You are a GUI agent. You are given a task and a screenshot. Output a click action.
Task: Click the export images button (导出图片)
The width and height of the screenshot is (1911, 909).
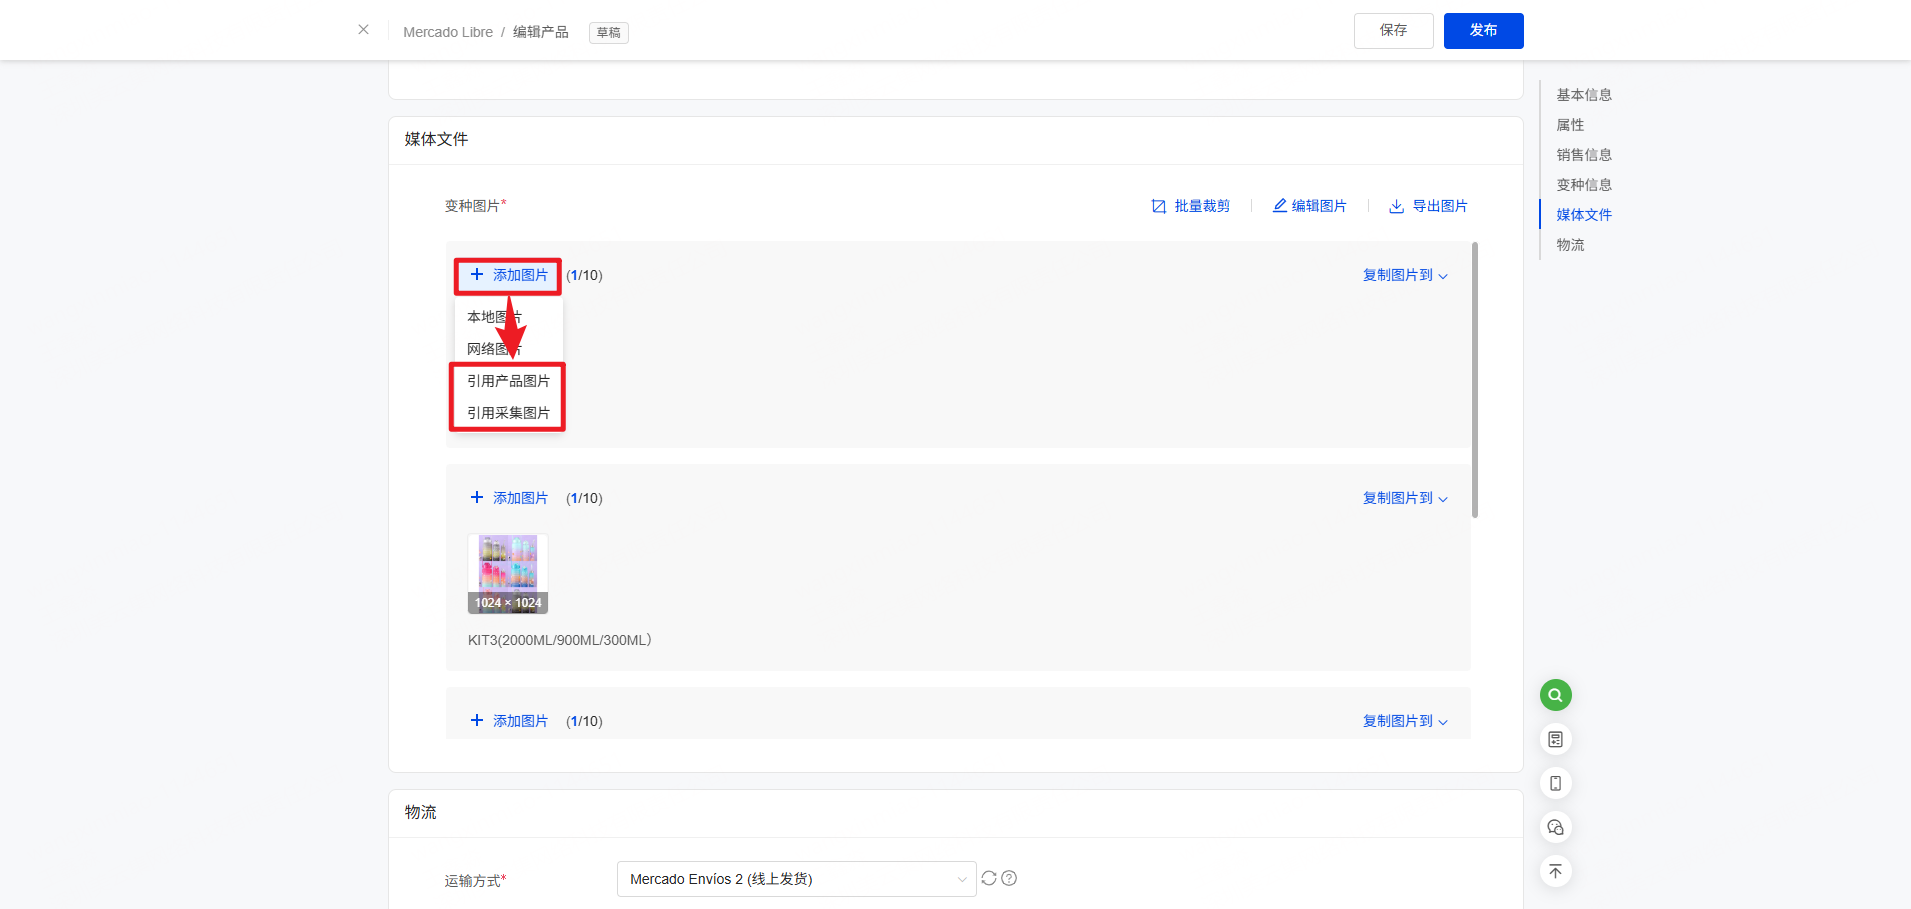[x=1428, y=206]
